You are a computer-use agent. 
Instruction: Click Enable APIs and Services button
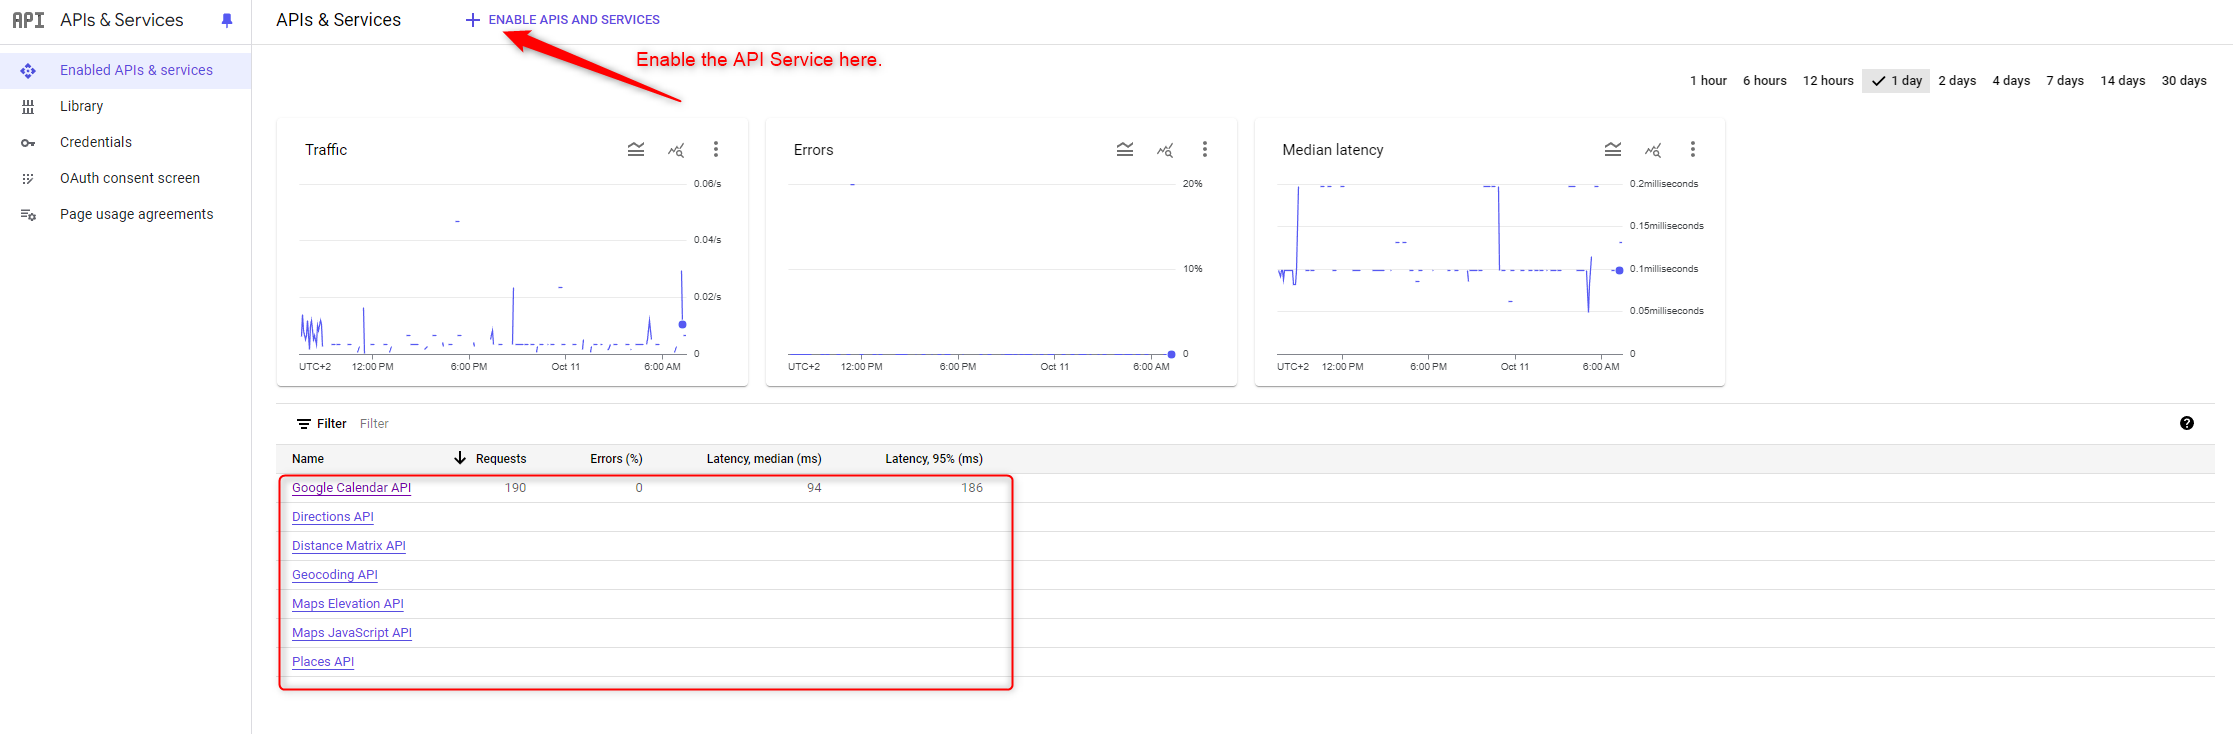click(x=563, y=20)
